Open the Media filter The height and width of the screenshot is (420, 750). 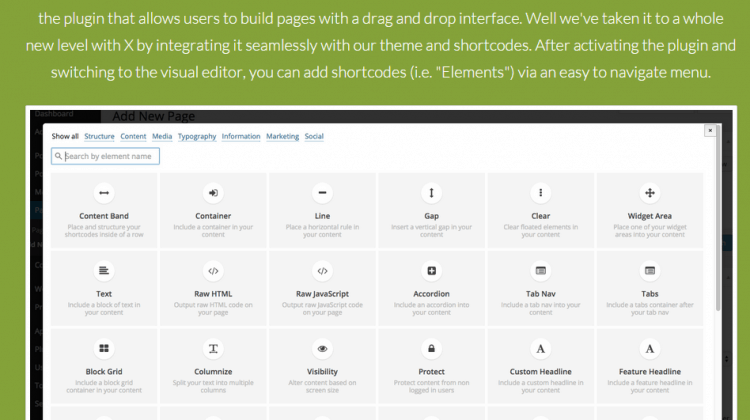coord(162,136)
